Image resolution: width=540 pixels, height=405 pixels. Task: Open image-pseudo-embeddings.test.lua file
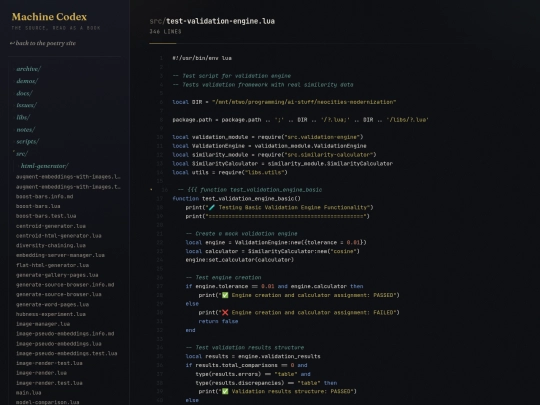coord(67,353)
